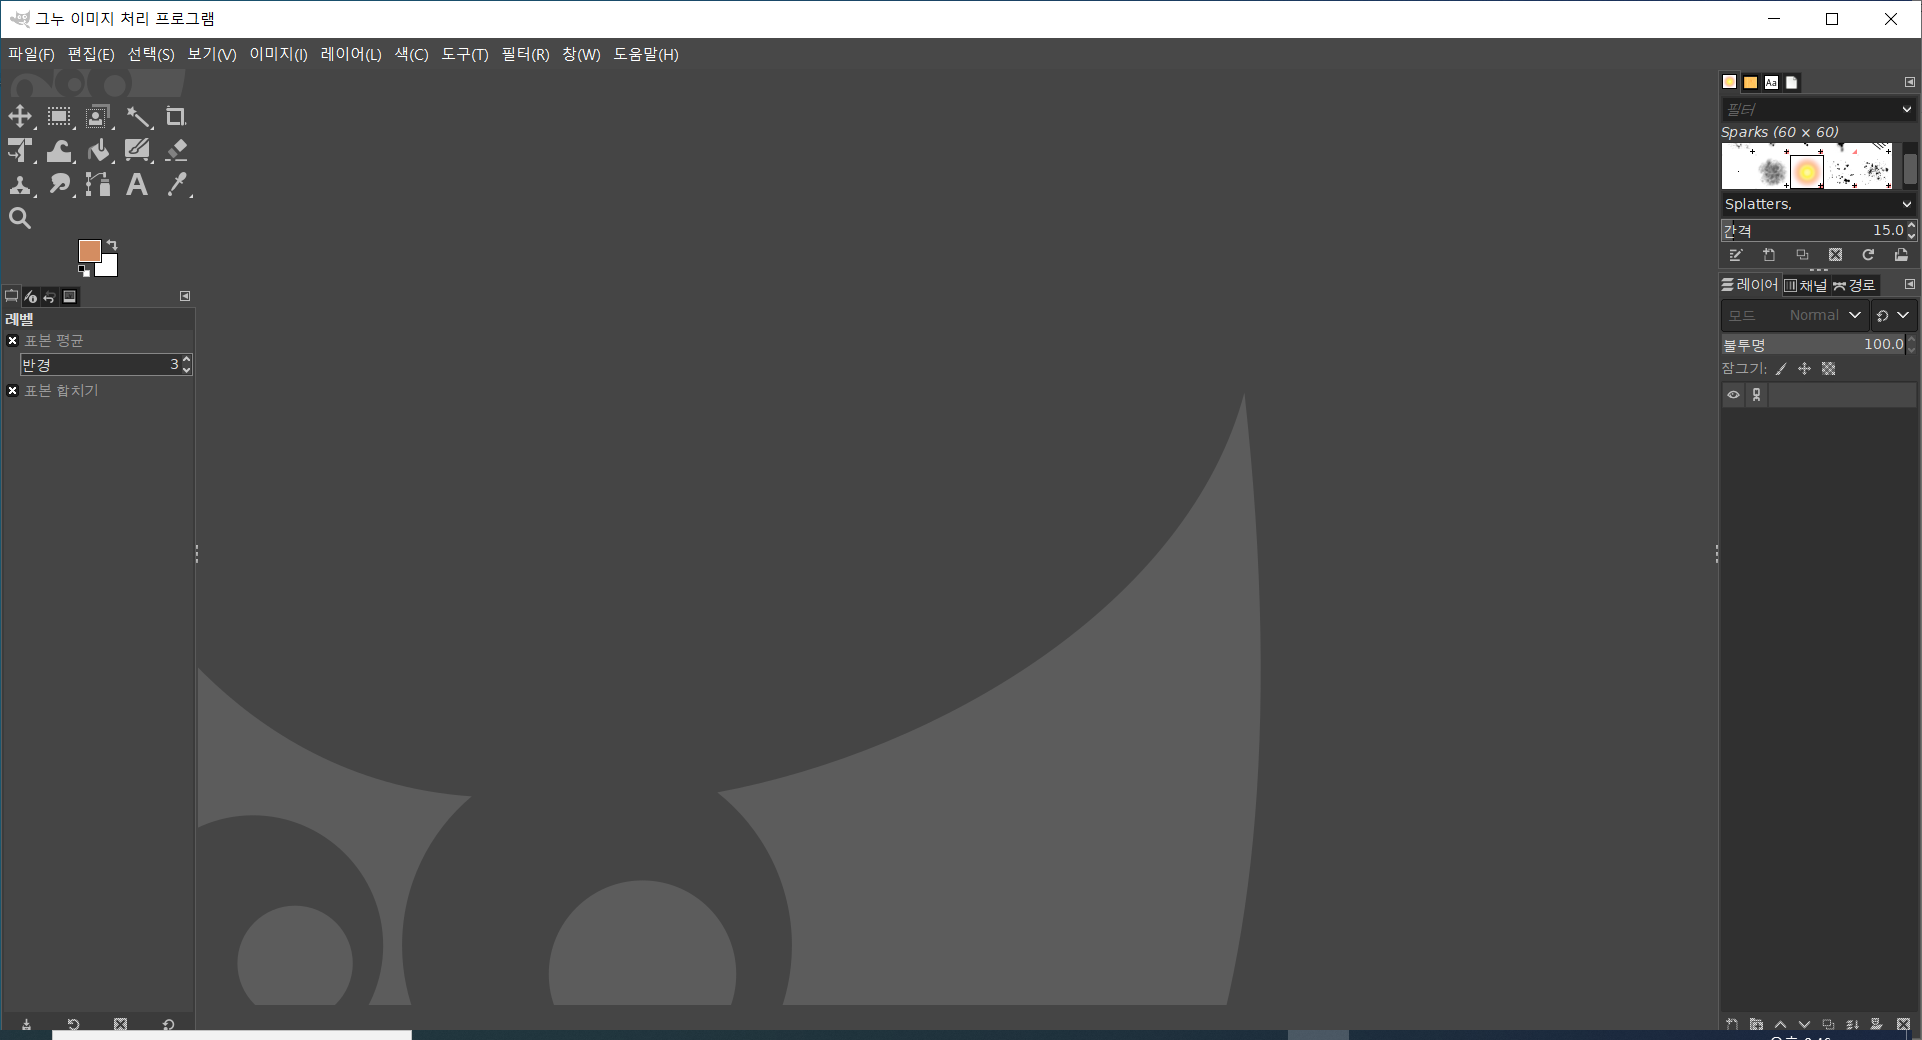Open the Fonts tab with the Aa icon
The width and height of the screenshot is (1922, 1040).
tap(1771, 82)
